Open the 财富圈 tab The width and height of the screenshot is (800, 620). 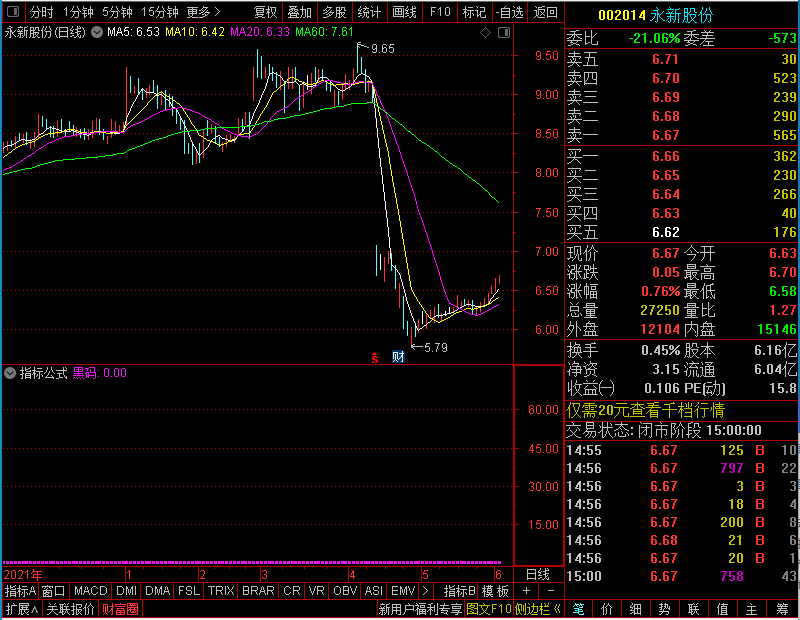(x=120, y=609)
